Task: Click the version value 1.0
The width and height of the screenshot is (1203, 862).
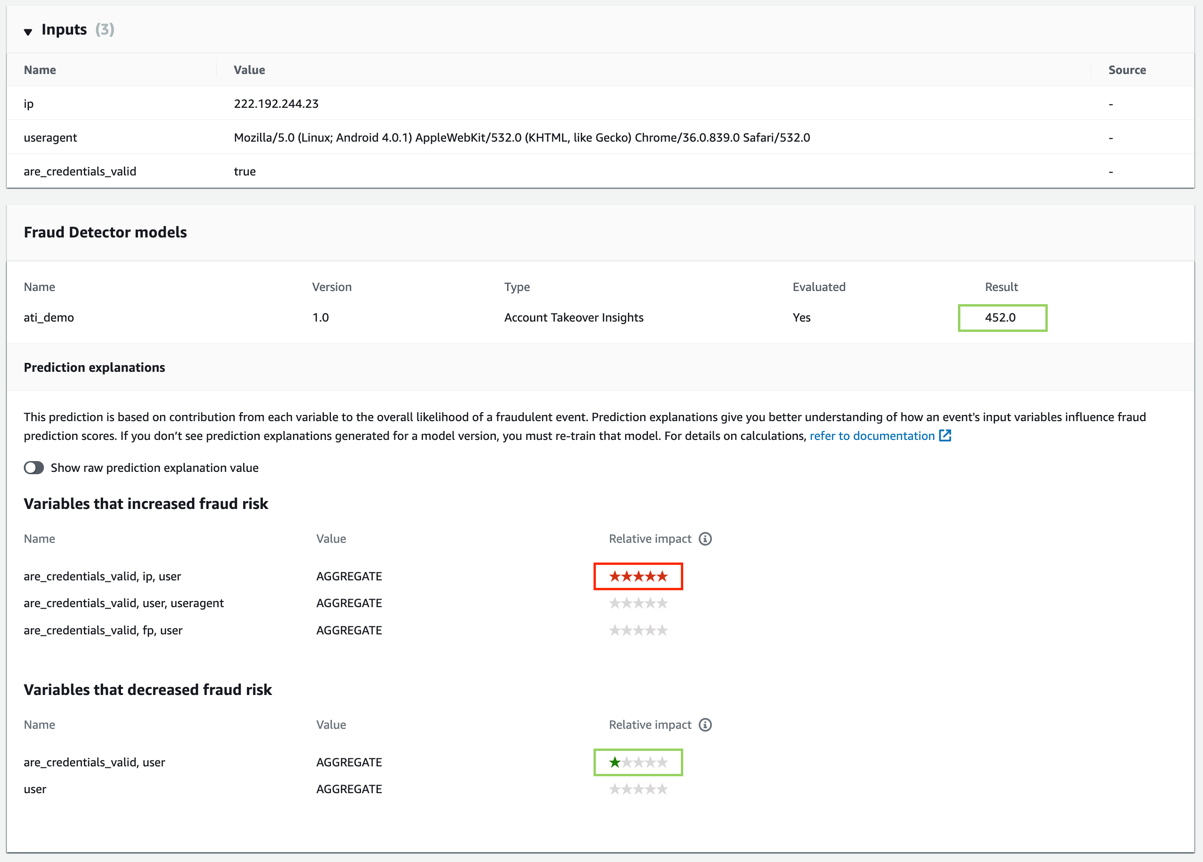Action: tap(320, 318)
